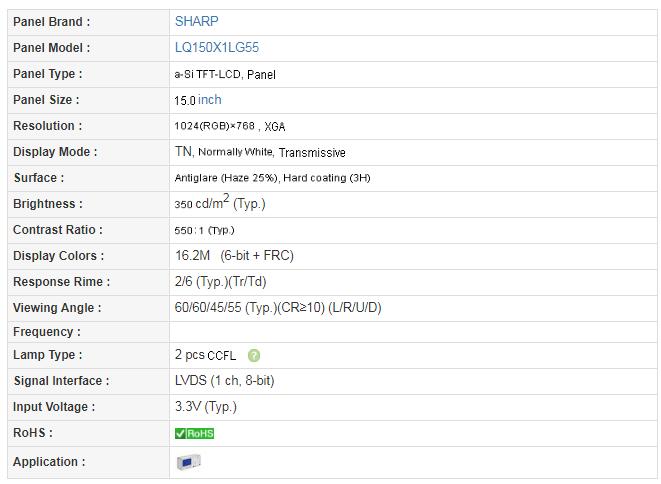Screen dimensions: 661x484
Task: Open the SHARP brand link
Action: [196, 21]
